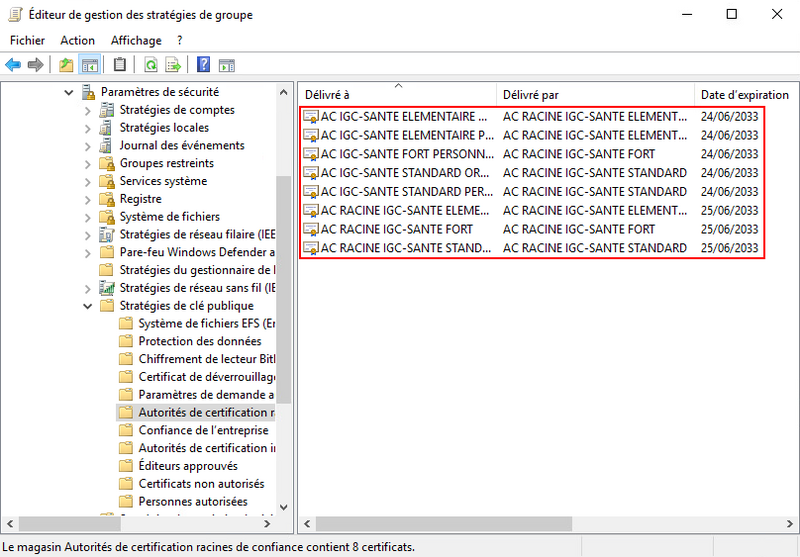Expand the Stratégies de comptes node
The height and width of the screenshot is (557, 800).
88,110
